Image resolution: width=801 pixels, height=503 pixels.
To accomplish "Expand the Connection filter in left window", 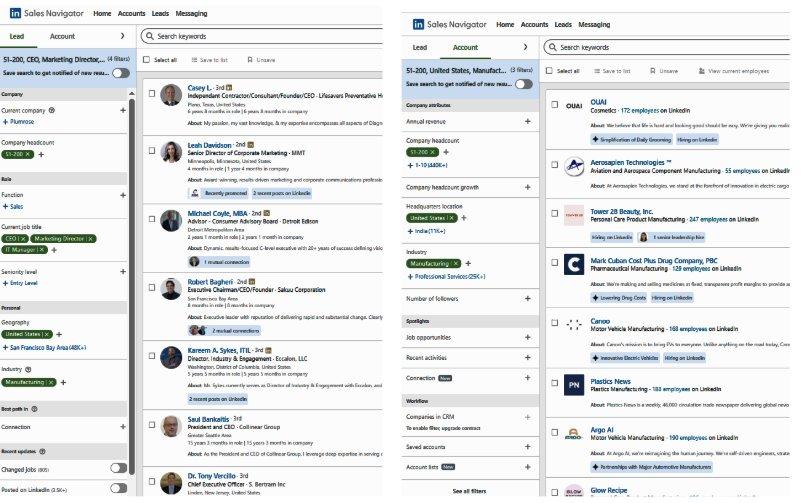I will [123, 427].
